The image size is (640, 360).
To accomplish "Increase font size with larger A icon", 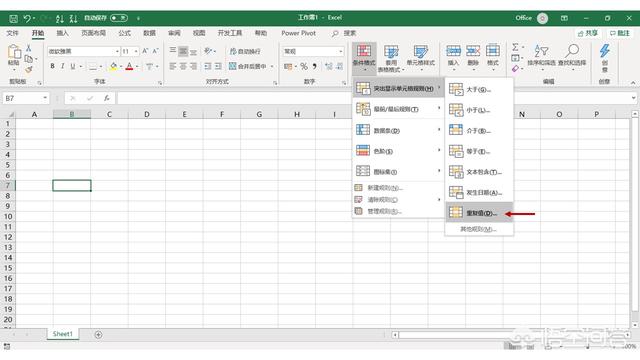I will click(x=145, y=51).
